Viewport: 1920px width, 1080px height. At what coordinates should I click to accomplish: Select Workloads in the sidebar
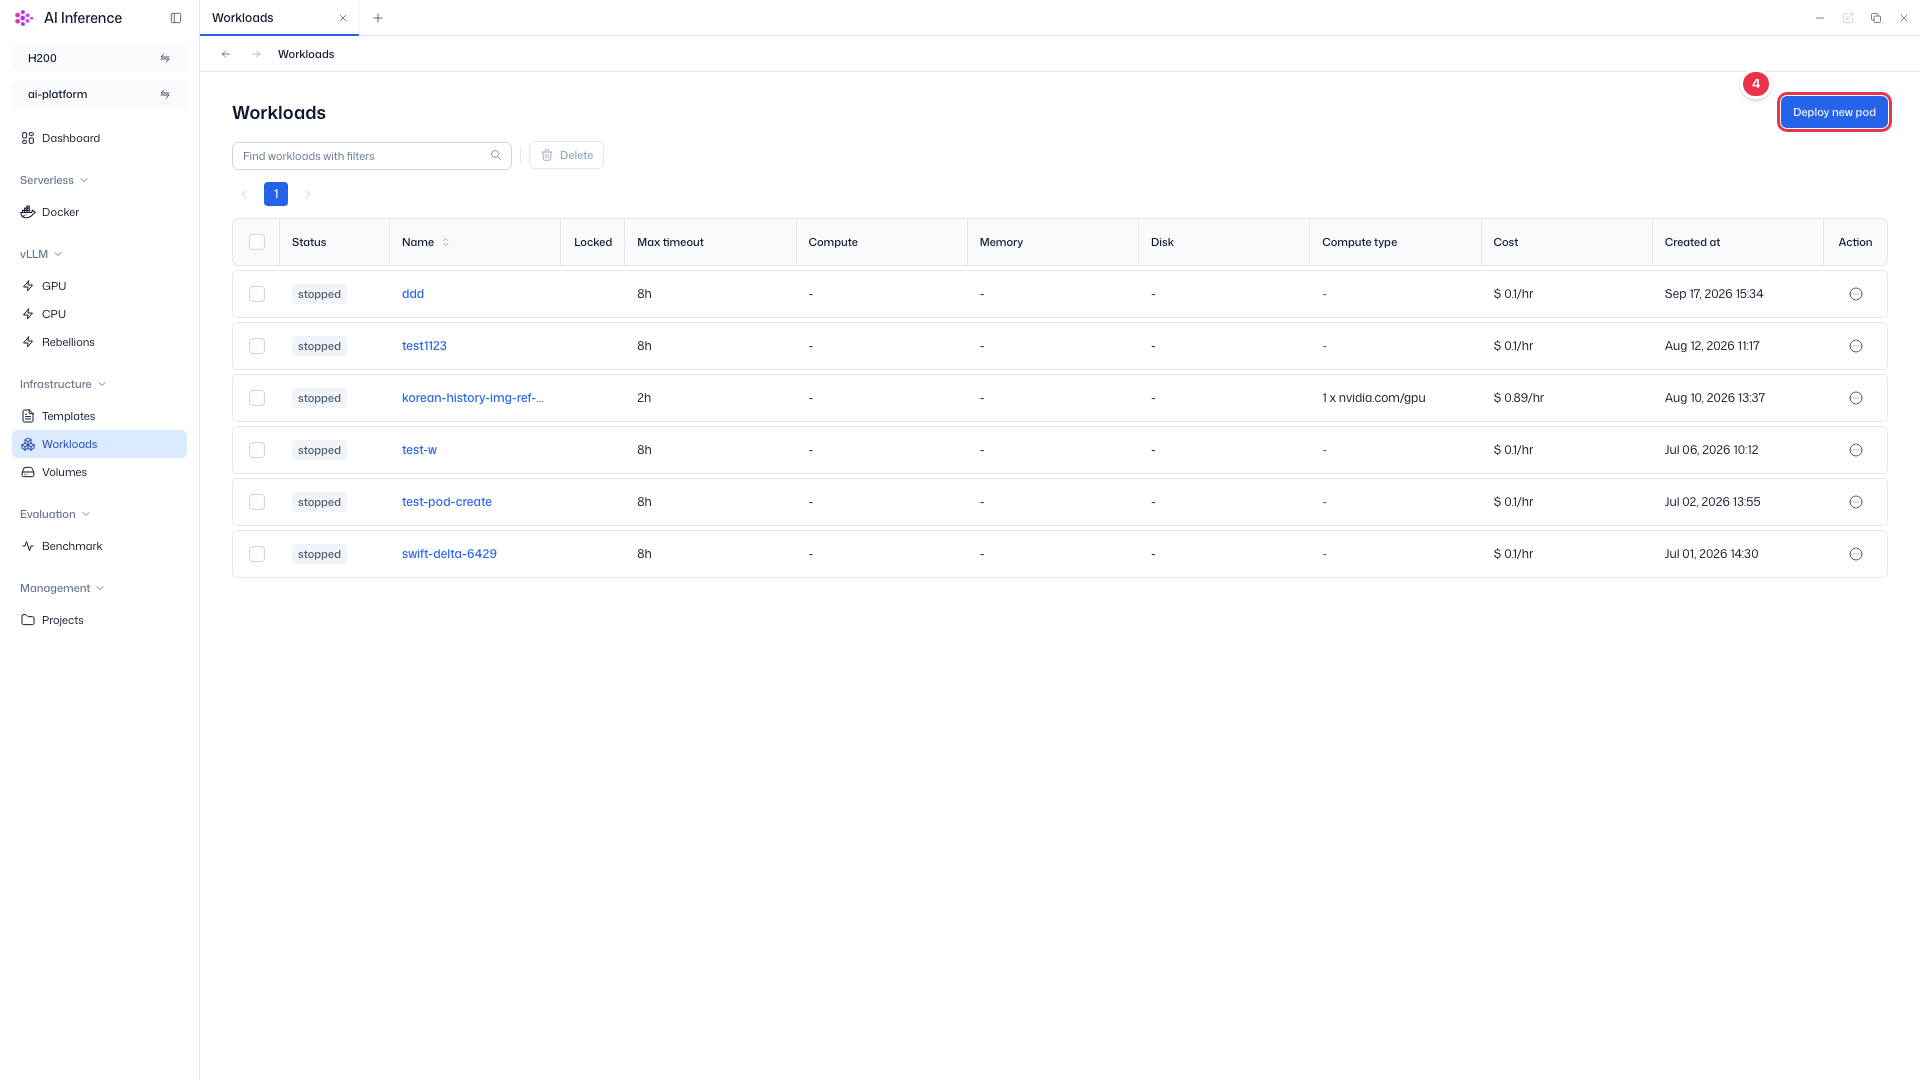[x=99, y=444]
